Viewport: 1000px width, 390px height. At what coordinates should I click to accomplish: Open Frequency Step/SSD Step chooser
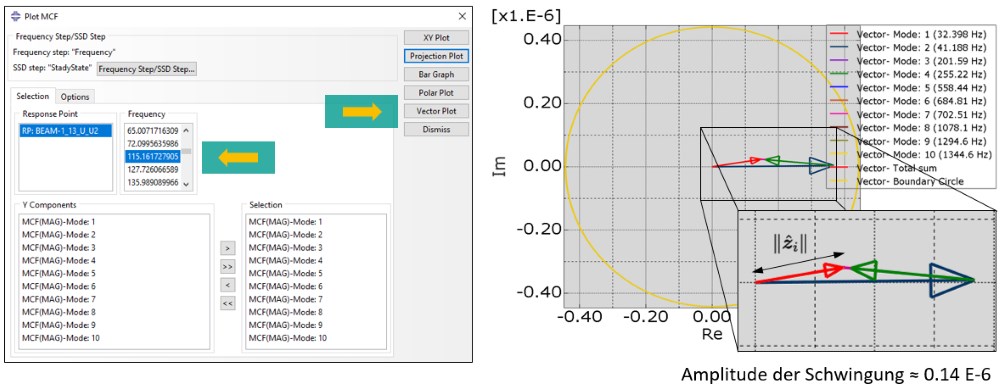[x=147, y=69]
